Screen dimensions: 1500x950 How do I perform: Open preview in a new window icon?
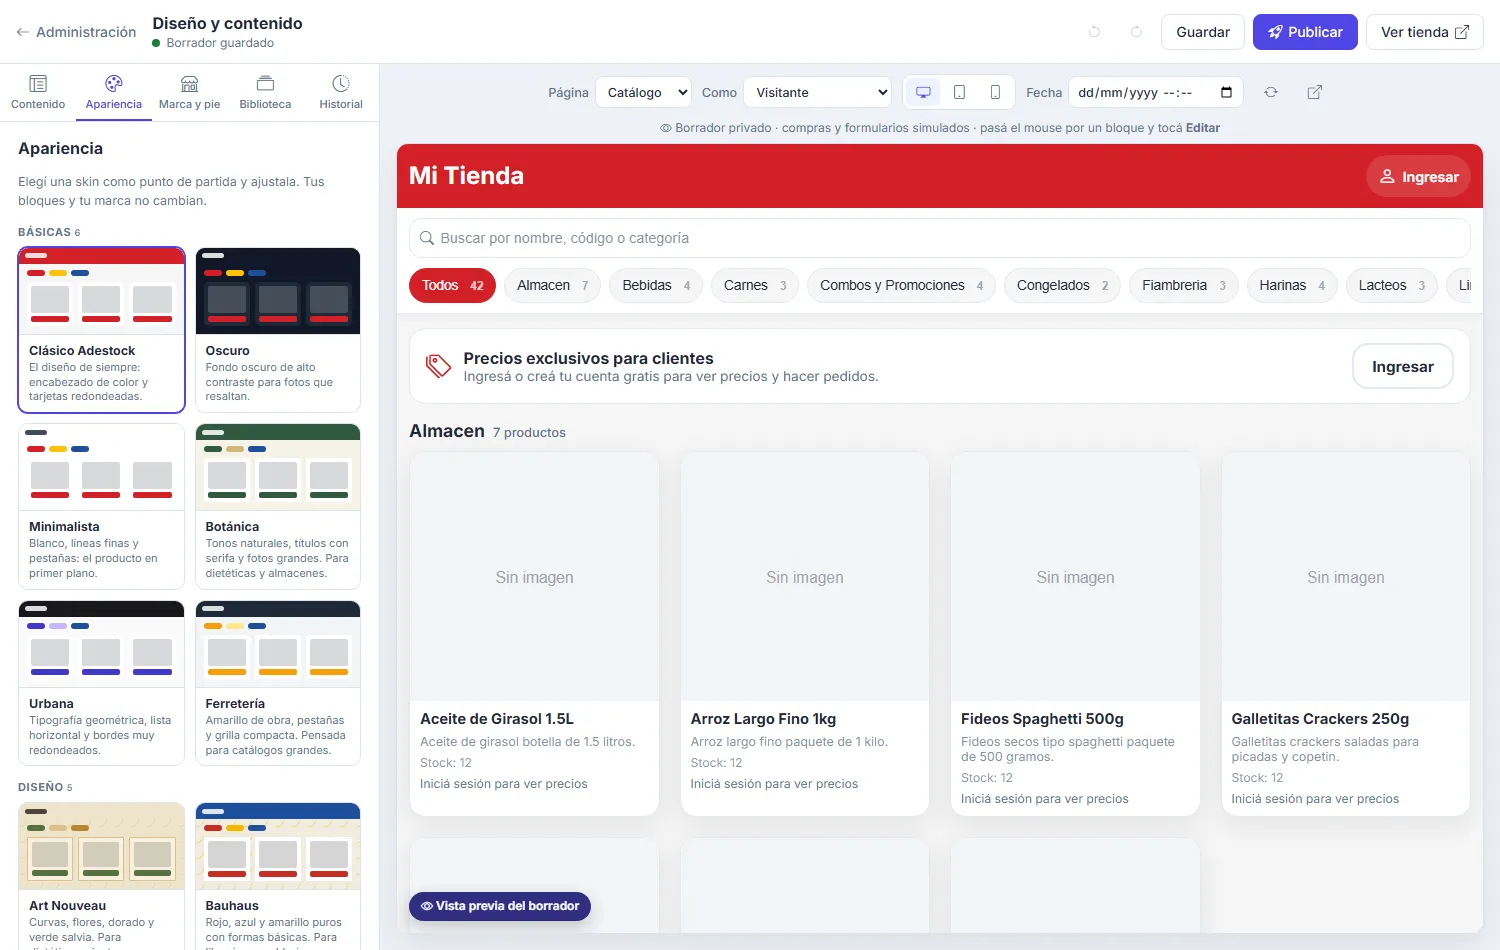click(1315, 92)
